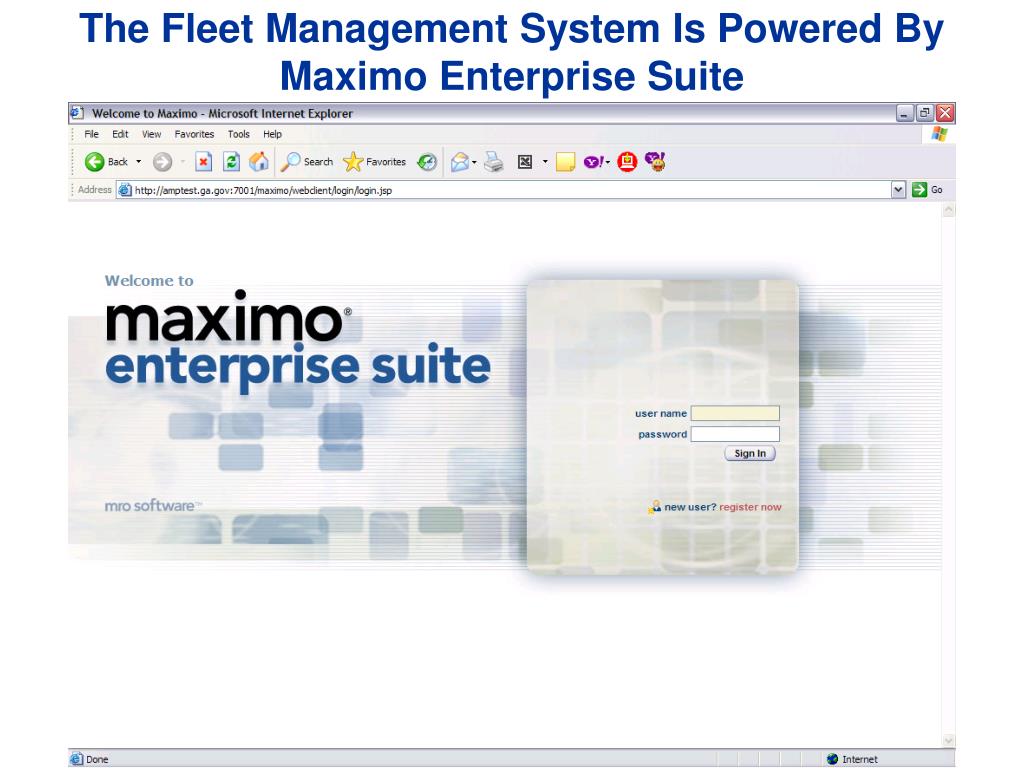
Task: Expand the address bar dropdown
Action: (899, 190)
